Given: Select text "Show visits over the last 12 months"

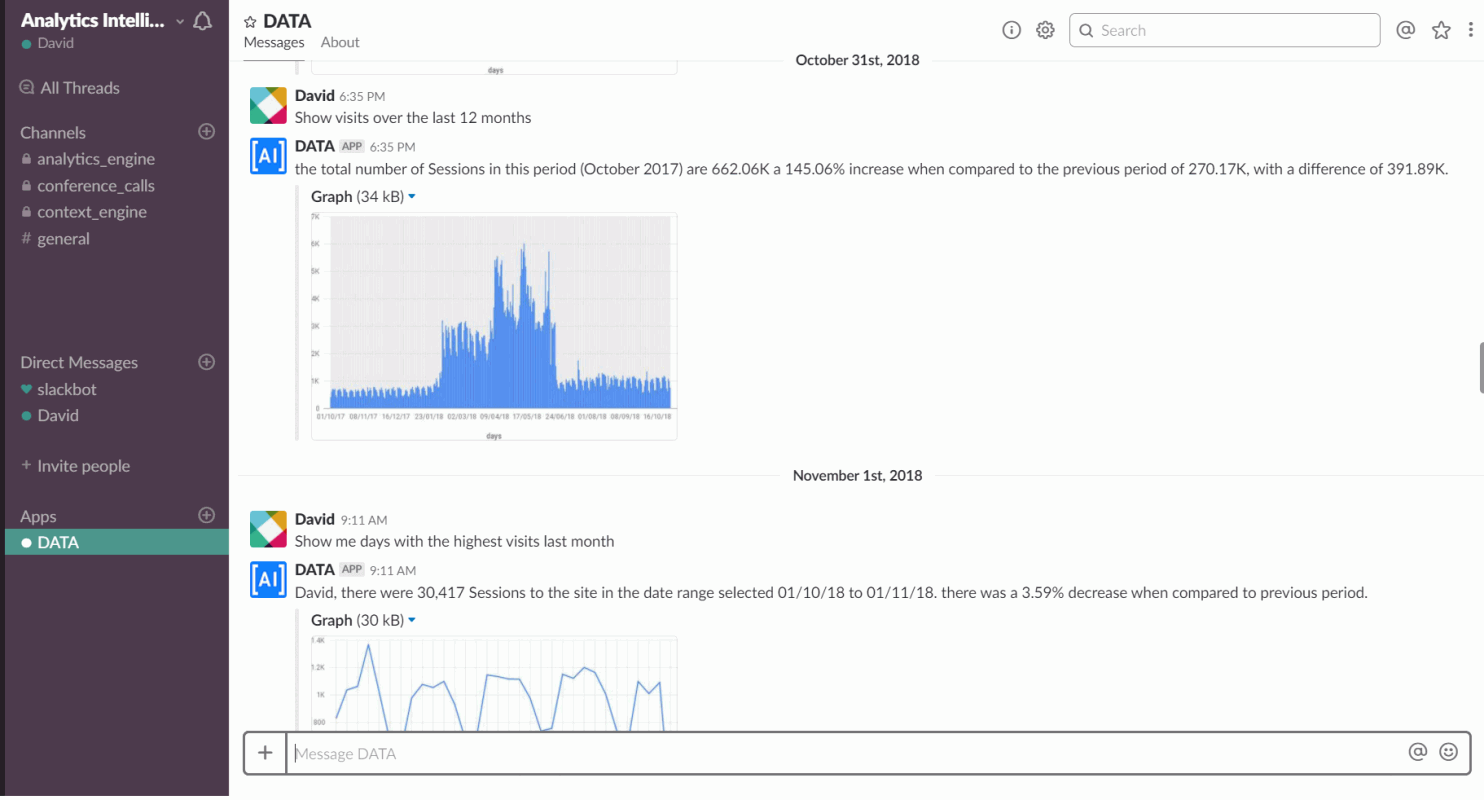Looking at the screenshot, I should pos(413,118).
